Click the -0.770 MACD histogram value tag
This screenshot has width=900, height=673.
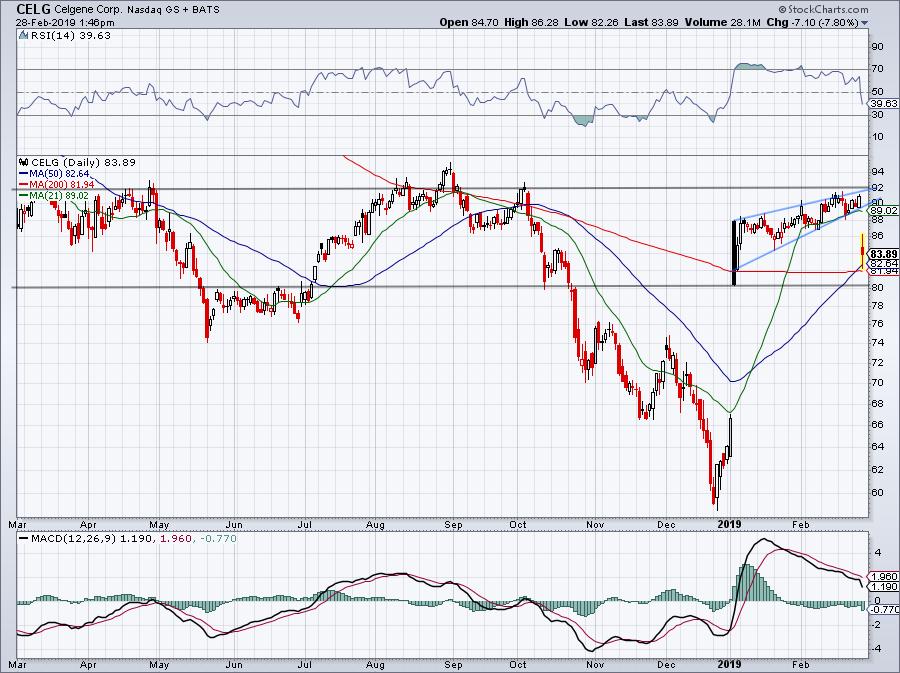point(883,610)
